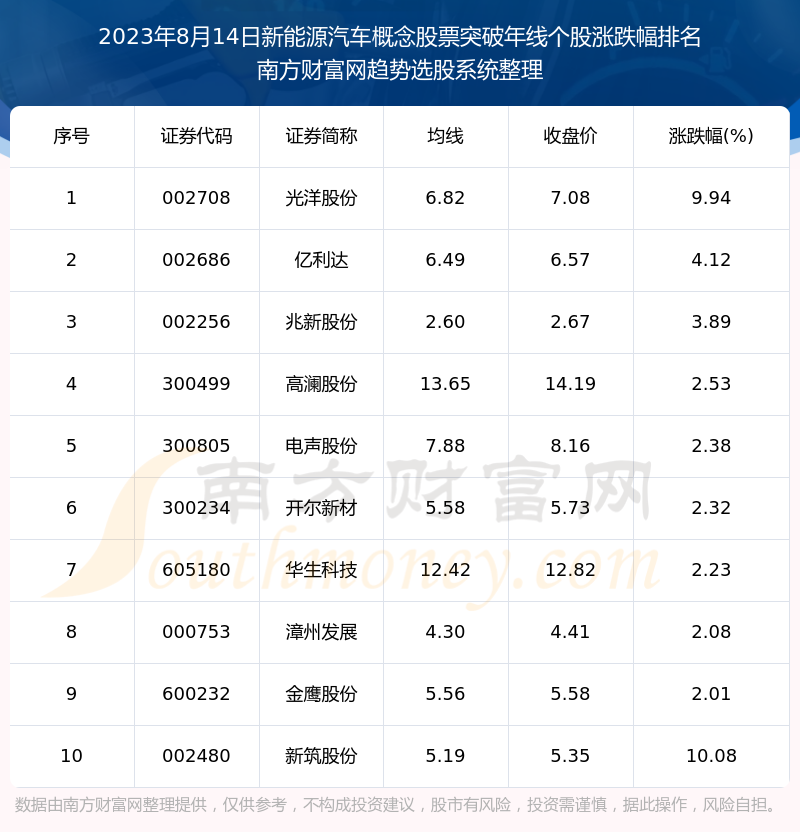The height and width of the screenshot is (832, 800).
Task: Select stock name 兆新股份
Action: click(x=321, y=322)
